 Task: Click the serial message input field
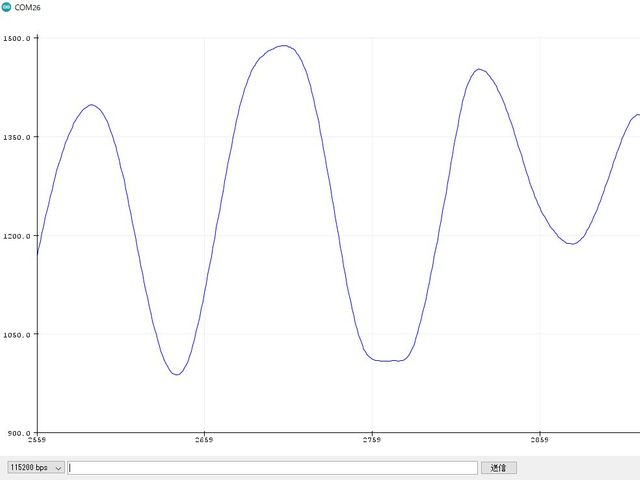click(272, 467)
